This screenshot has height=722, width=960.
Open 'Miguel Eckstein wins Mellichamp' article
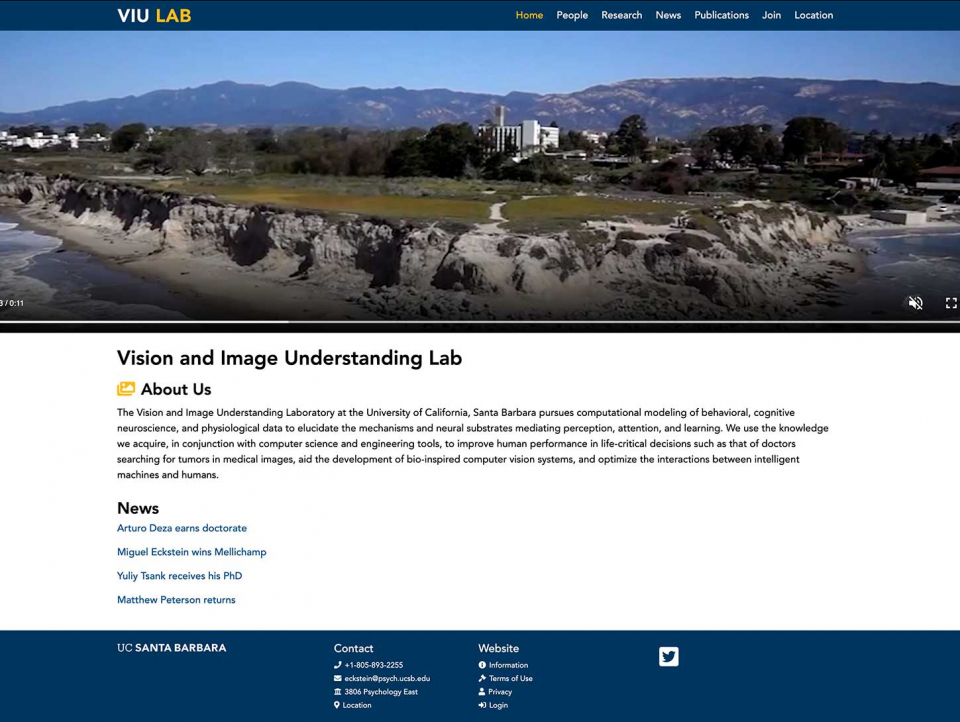[x=192, y=552]
